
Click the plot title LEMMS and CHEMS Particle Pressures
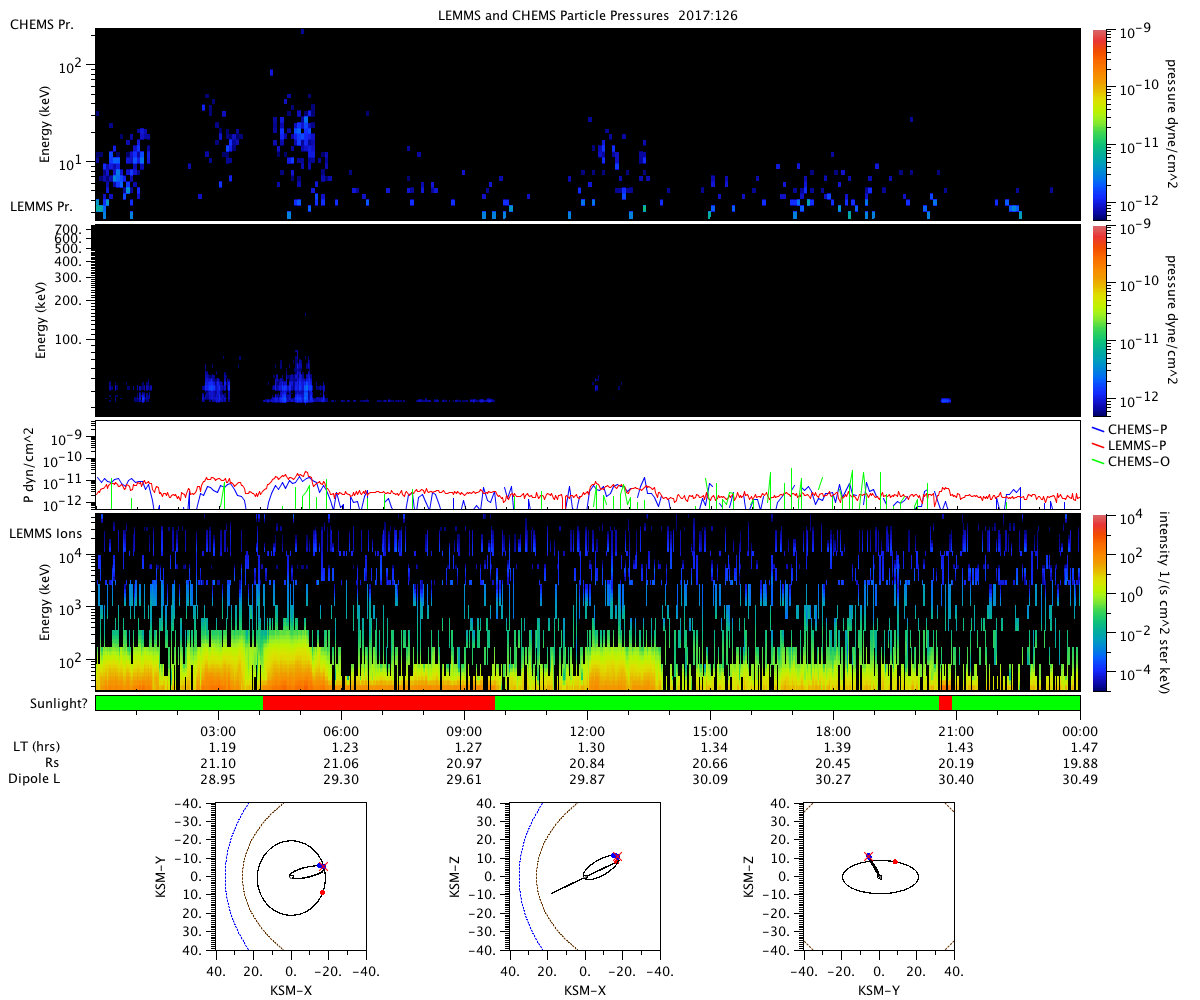(x=588, y=15)
